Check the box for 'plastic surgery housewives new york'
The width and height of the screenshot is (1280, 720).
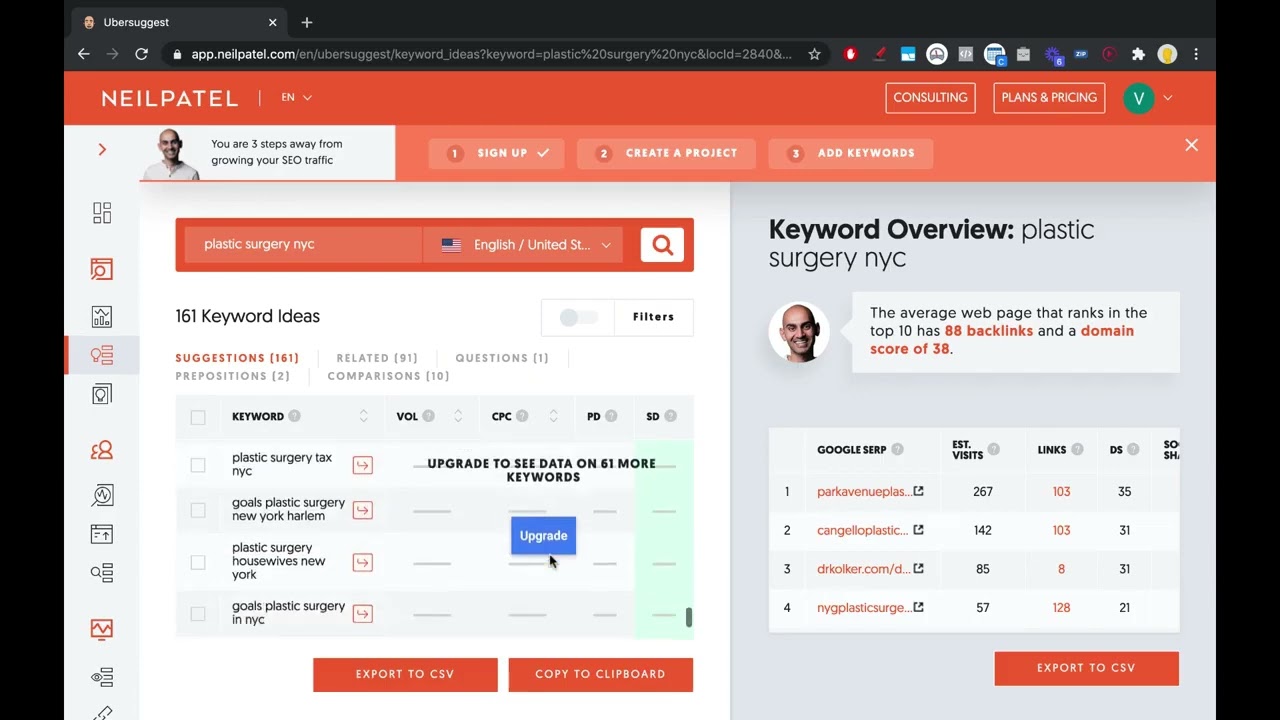(198, 562)
